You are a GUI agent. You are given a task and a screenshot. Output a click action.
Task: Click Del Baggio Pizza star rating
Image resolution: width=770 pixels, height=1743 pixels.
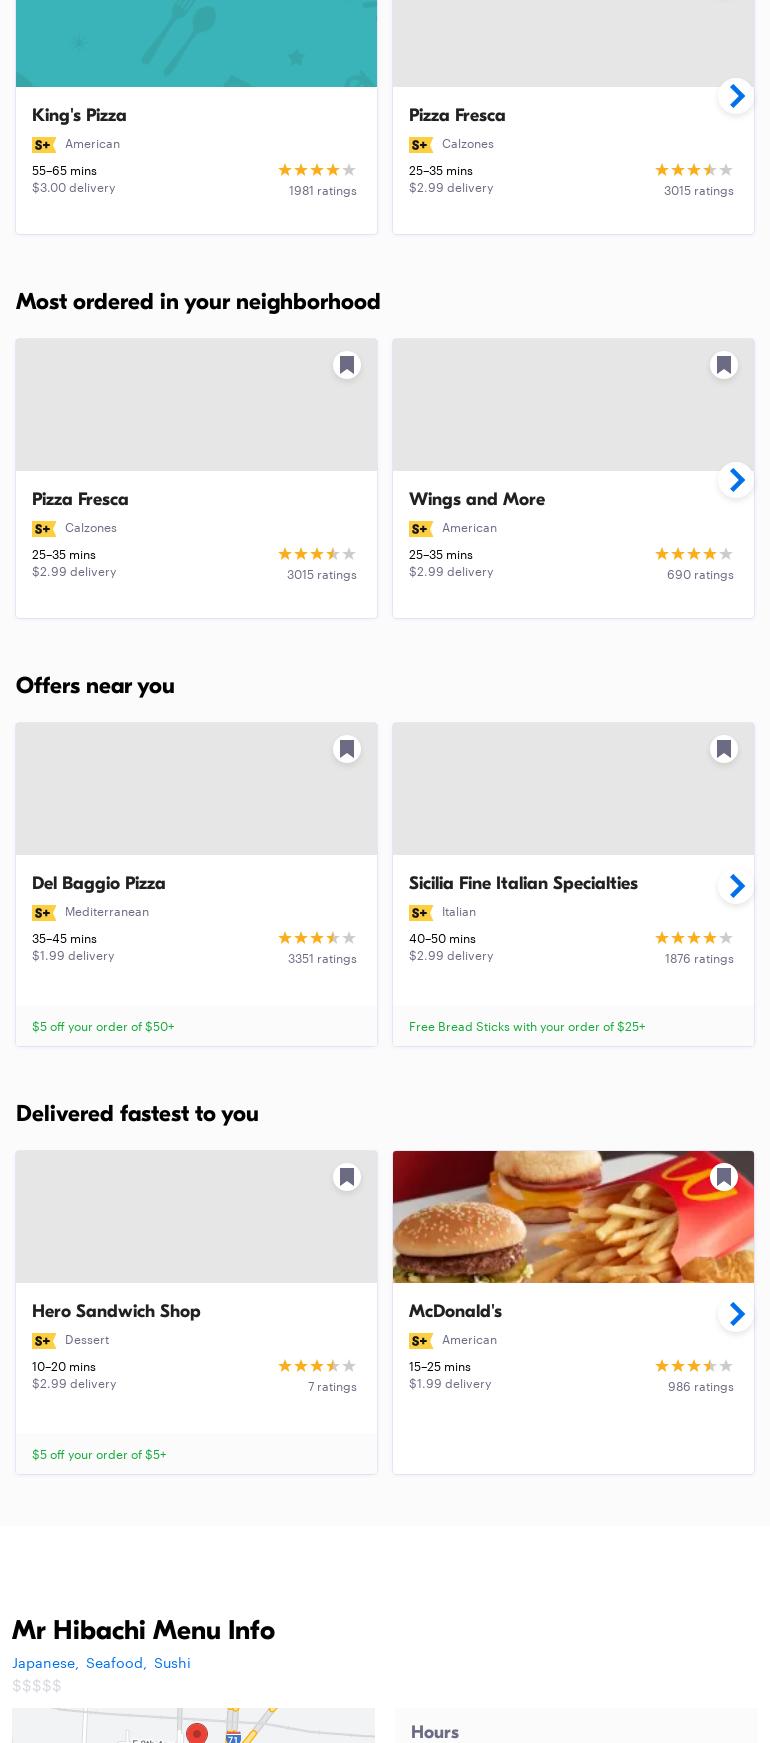(x=316, y=938)
